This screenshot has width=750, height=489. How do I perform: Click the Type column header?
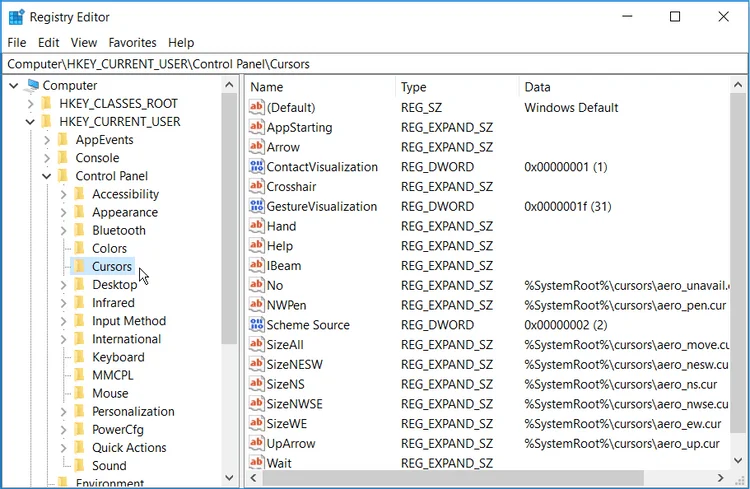tap(457, 87)
